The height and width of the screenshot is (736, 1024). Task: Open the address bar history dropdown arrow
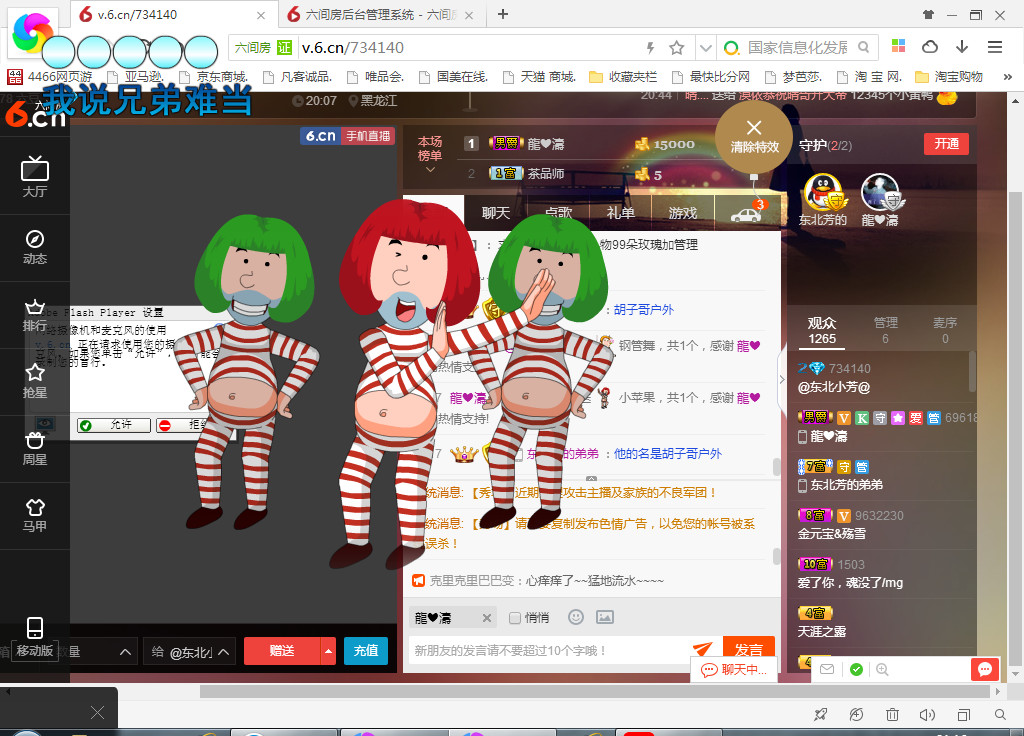(x=705, y=48)
